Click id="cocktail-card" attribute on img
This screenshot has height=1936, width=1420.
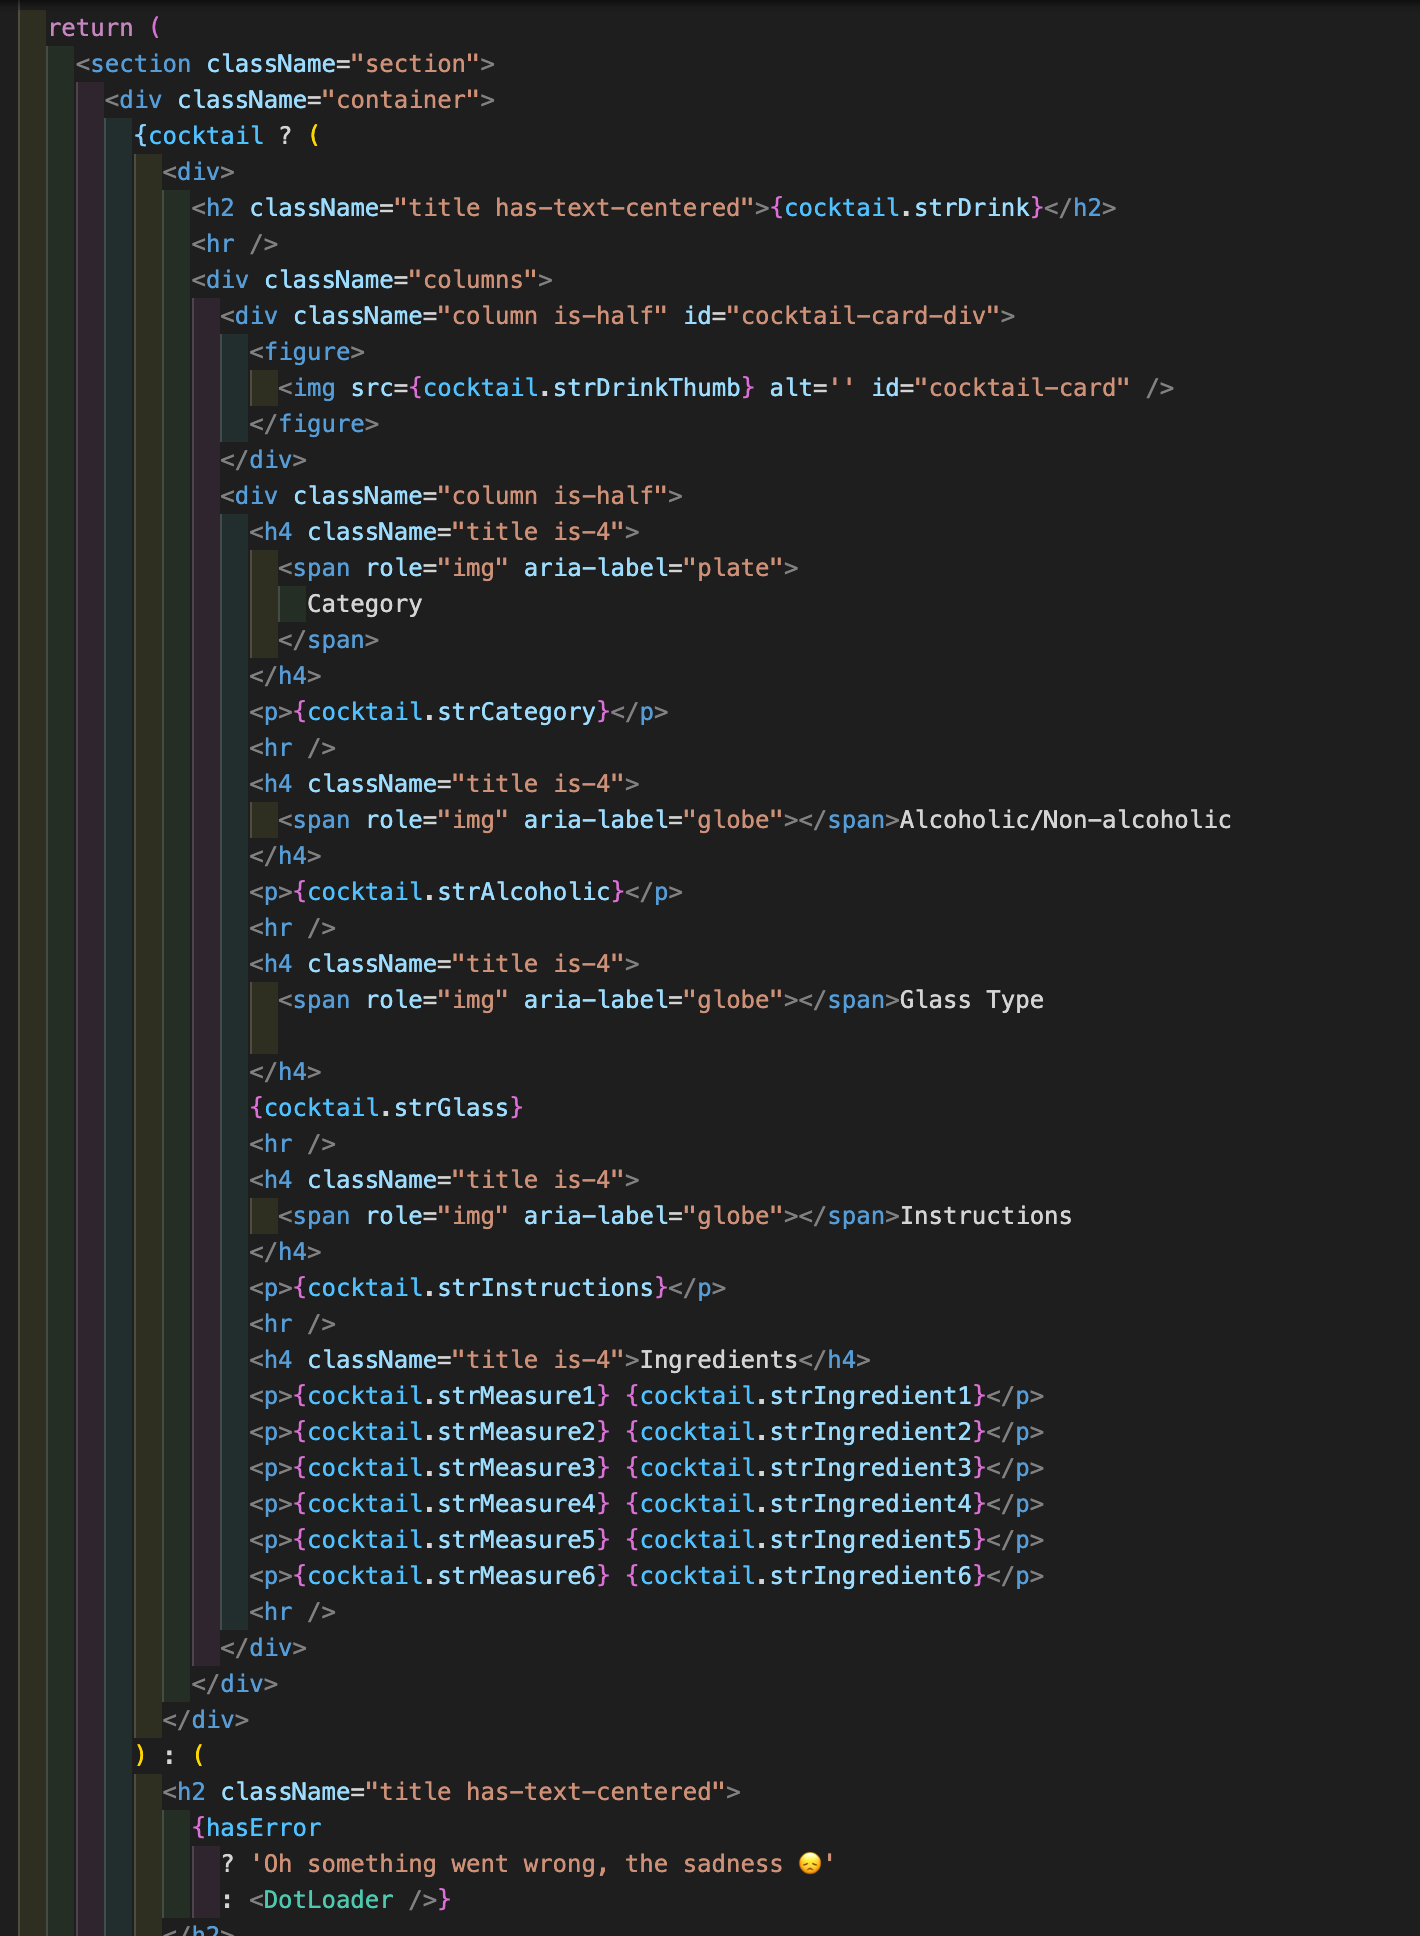[x=1001, y=388]
